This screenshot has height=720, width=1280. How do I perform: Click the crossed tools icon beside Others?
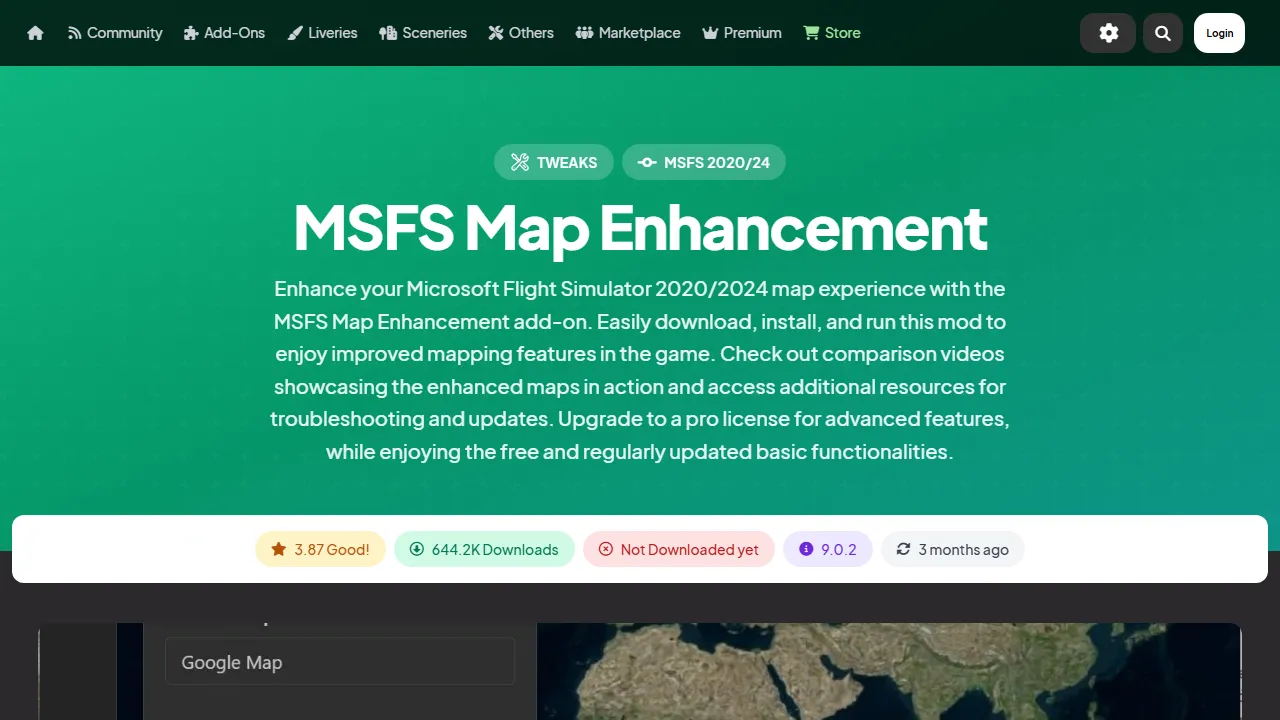[494, 32]
